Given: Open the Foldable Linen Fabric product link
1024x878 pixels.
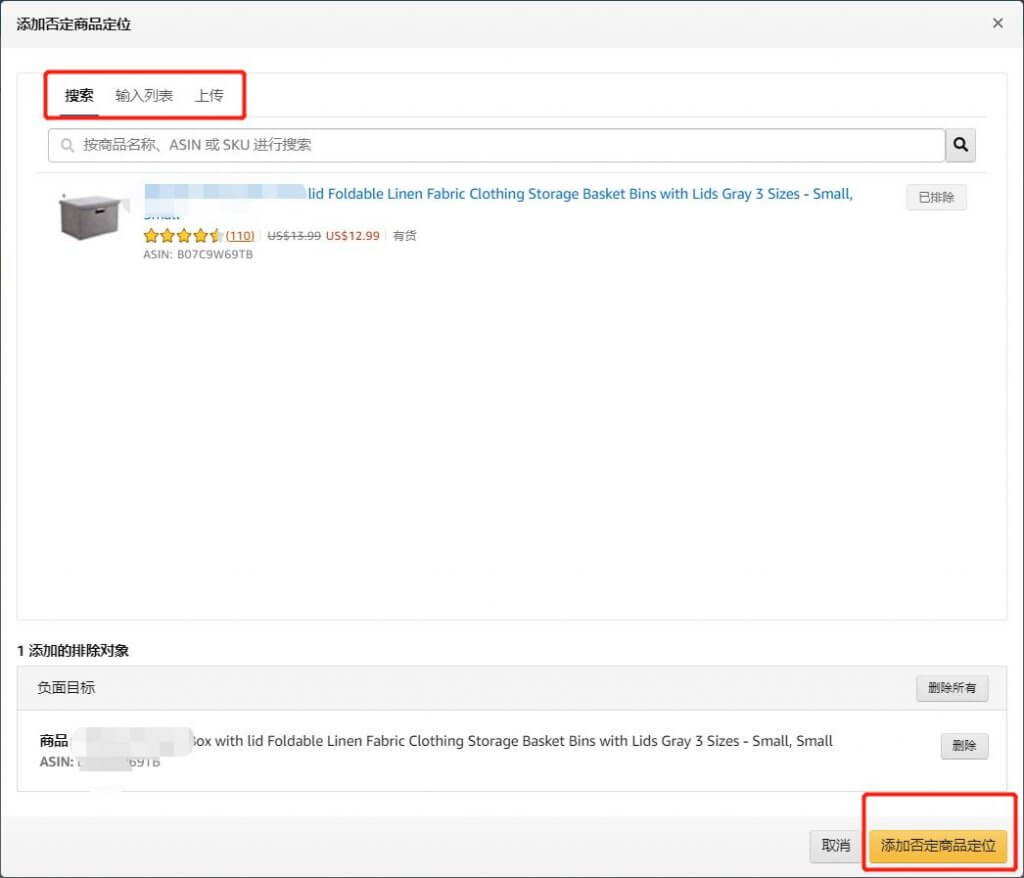Looking at the screenshot, I should [x=498, y=194].
